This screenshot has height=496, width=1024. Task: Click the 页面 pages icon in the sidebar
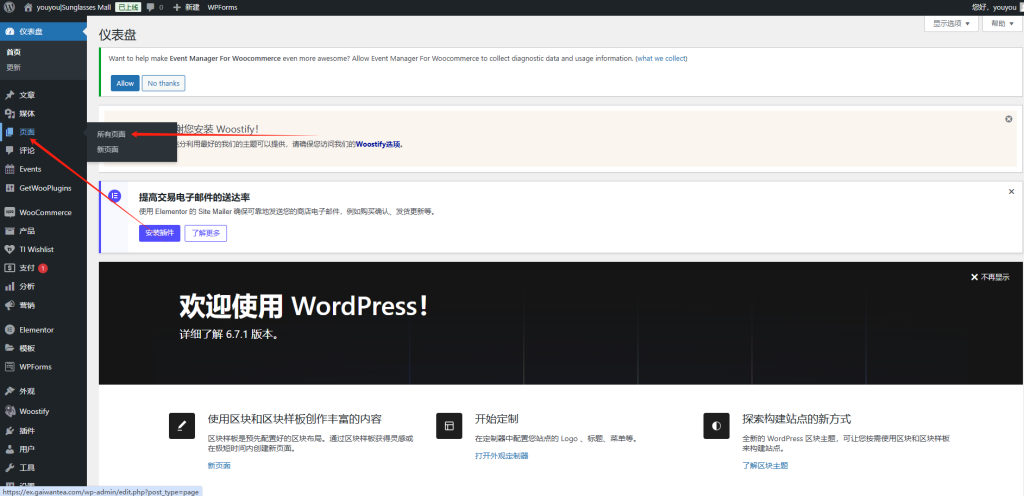(9, 132)
